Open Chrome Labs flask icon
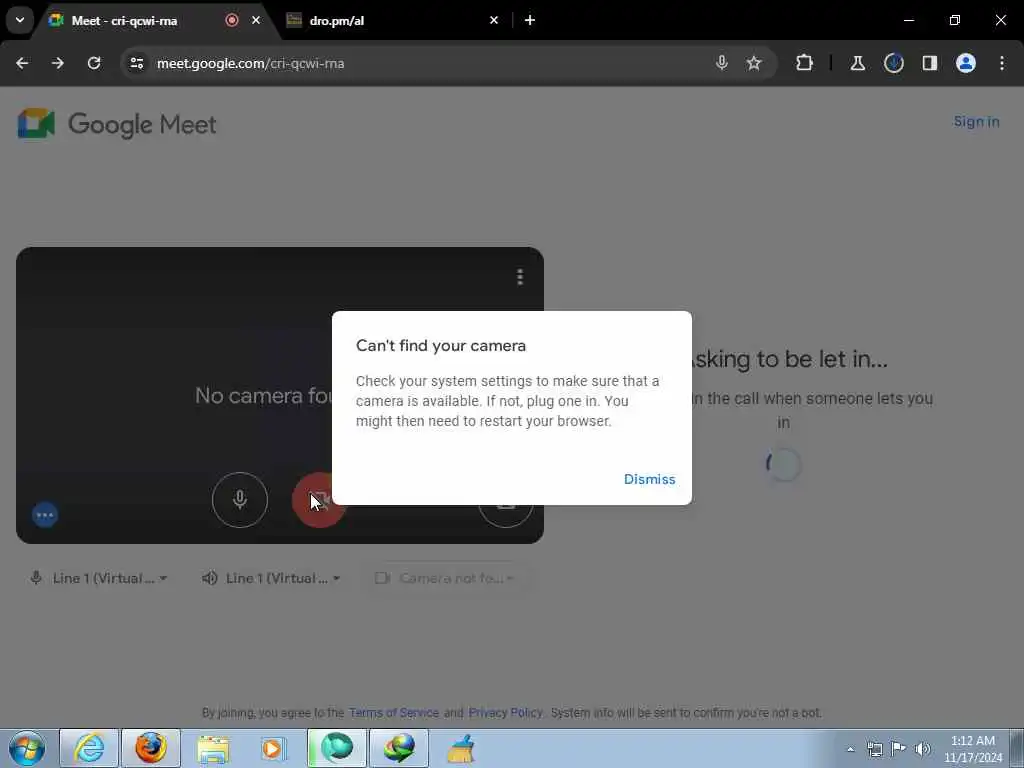The image size is (1024, 768). (x=857, y=63)
